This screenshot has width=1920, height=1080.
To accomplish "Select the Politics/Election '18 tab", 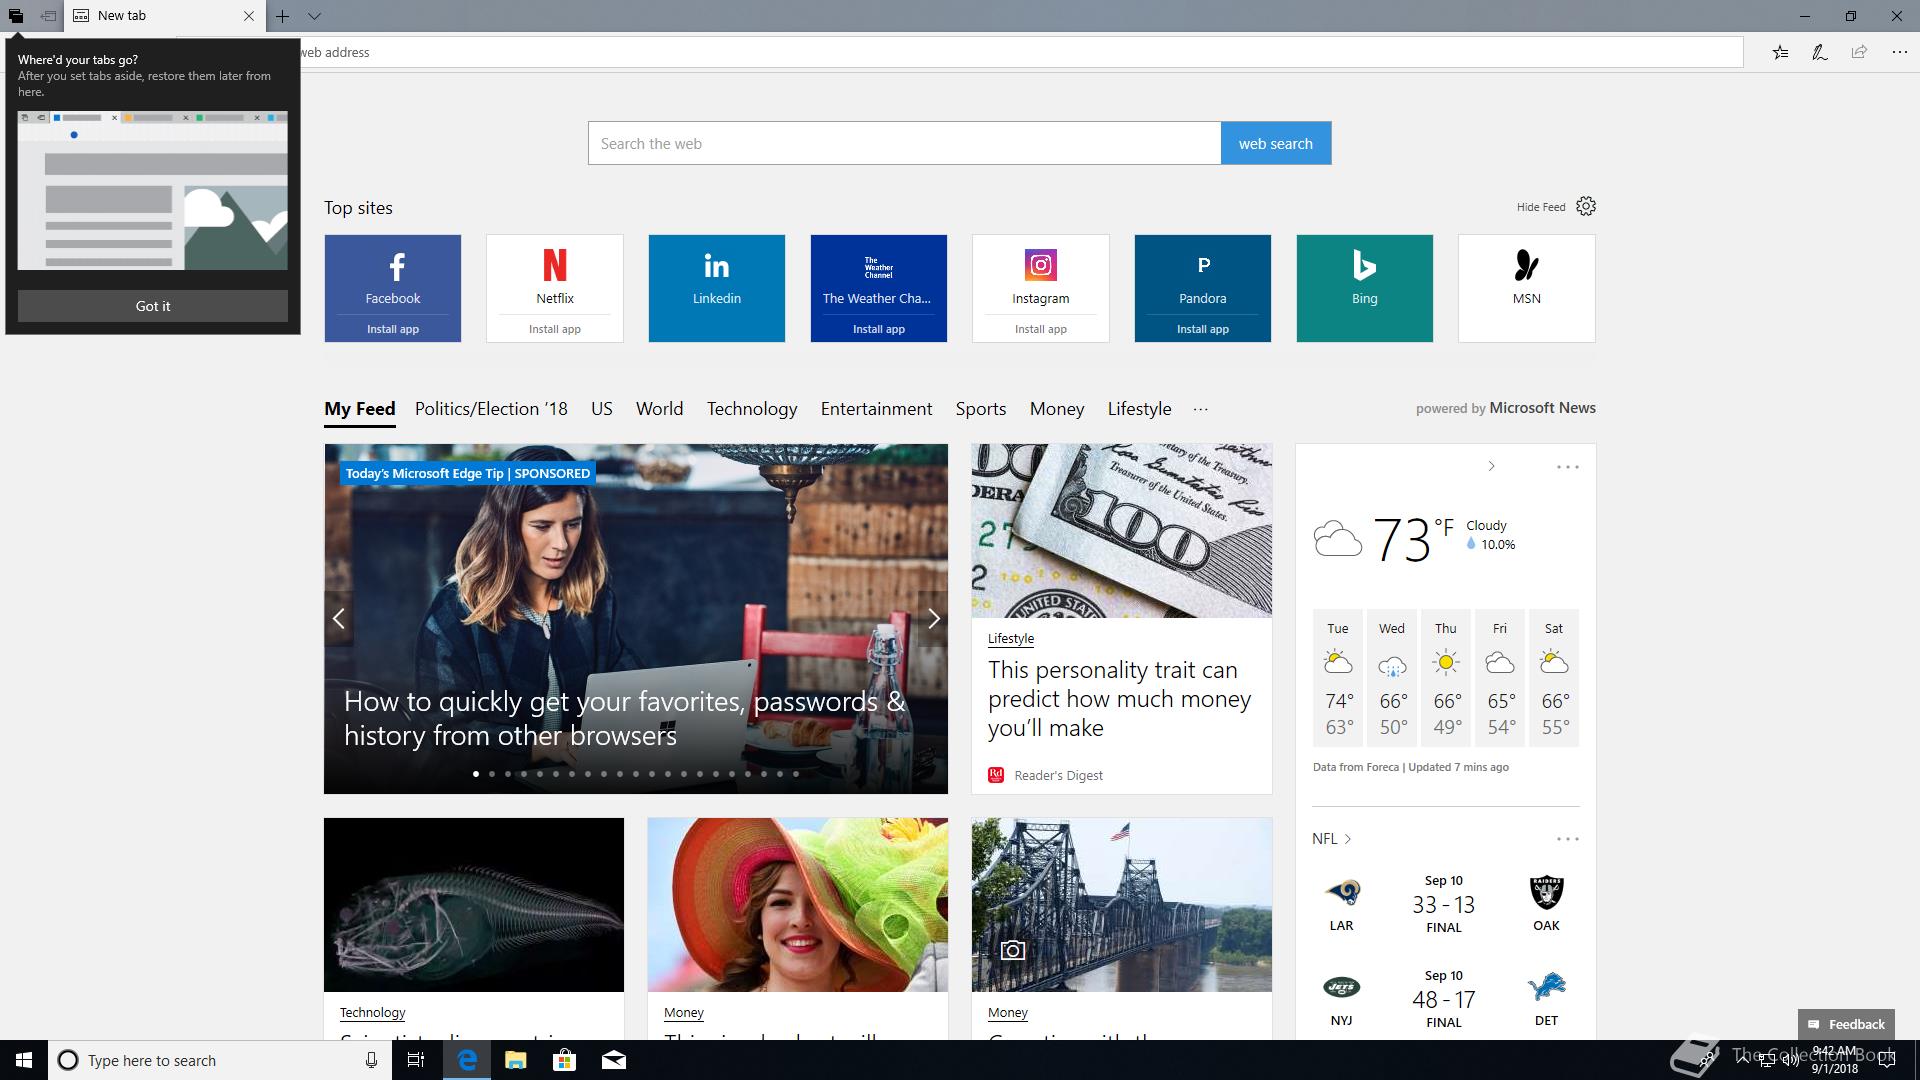I will [491, 409].
